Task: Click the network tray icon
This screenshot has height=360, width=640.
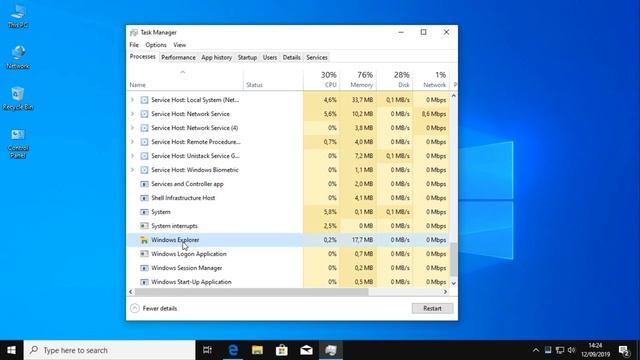Action: (560, 350)
